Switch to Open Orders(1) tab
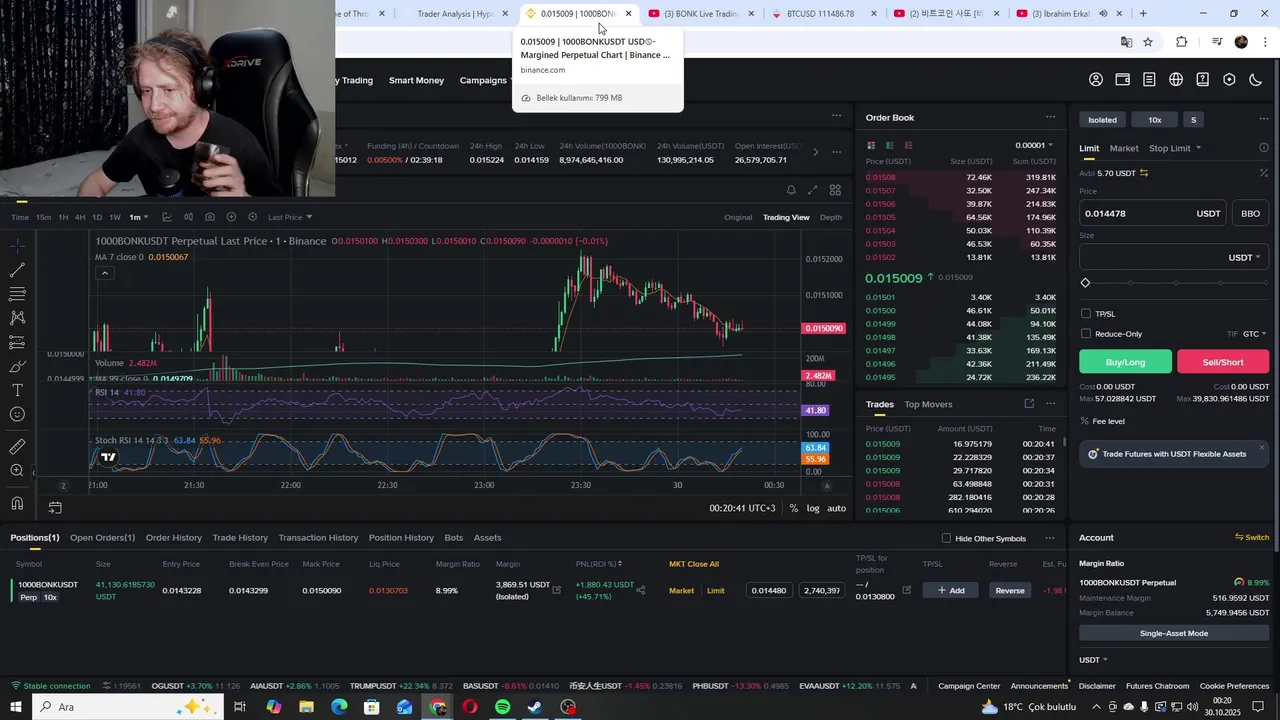The height and width of the screenshot is (720, 1280). point(102,538)
